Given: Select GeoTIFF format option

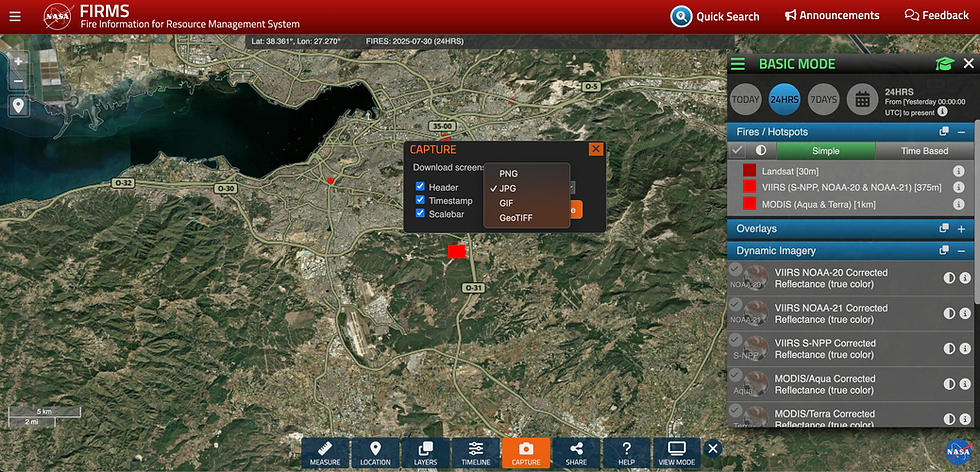Looking at the screenshot, I should 527,218.
